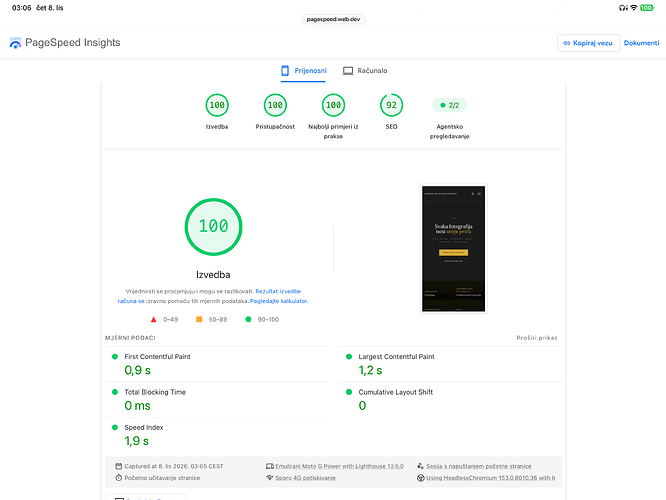The height and width of the screenshot is (500, 666).
Task: Click green circle 90–100 legend icon
Action: (x=248, y=319)
